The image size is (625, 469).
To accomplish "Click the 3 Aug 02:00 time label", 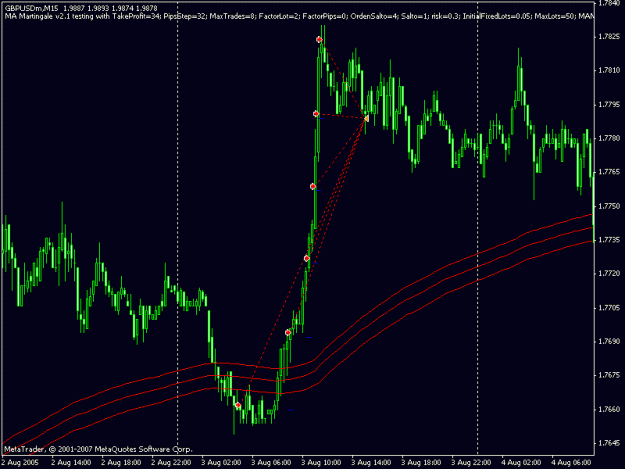I will pyautogui.click(x=221, y=463).
